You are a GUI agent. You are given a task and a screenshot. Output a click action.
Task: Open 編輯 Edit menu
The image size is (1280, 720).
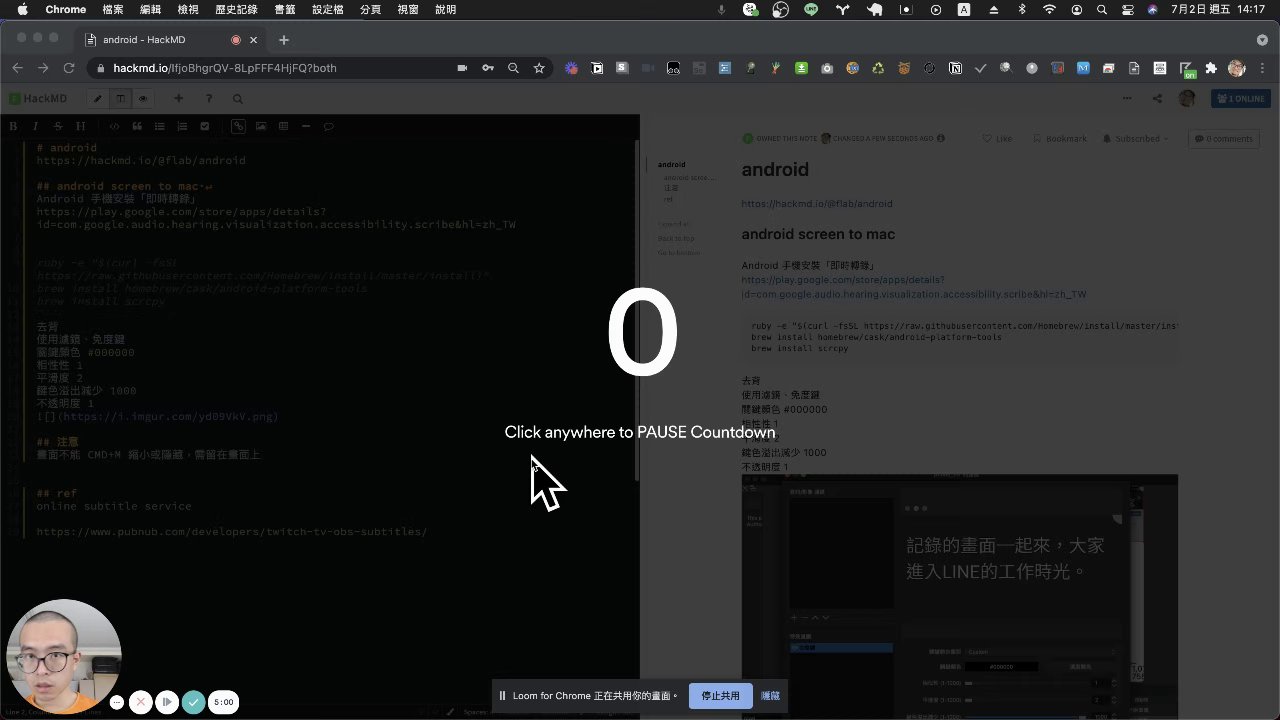click(x=150, y=9)
